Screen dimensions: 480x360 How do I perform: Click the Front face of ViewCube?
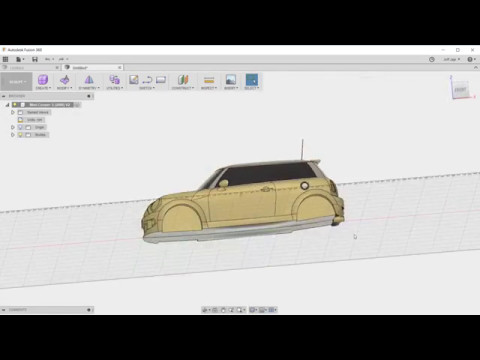[x=461, y=90]
